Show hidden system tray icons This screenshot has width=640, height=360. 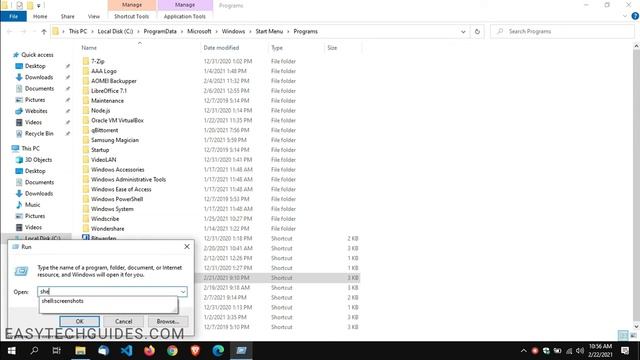click(524, 351)
